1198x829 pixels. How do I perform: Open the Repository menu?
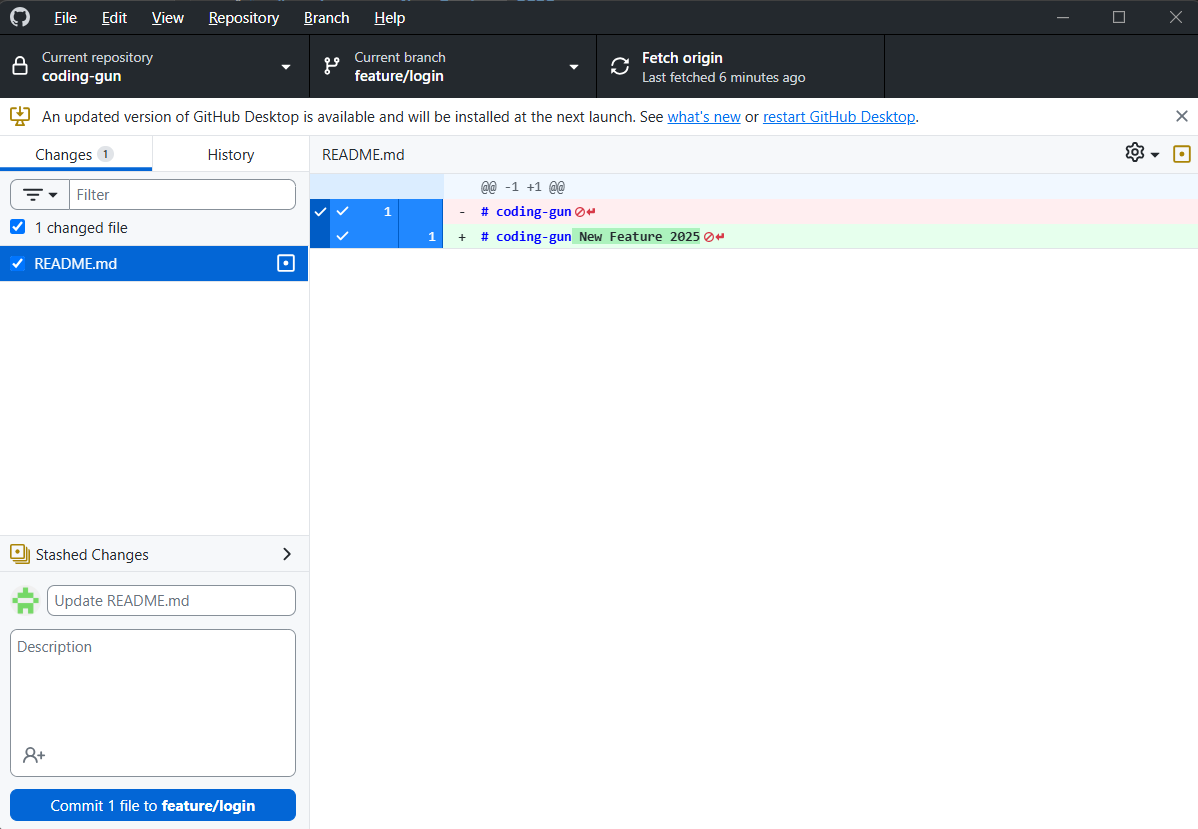tap(244, 18)
